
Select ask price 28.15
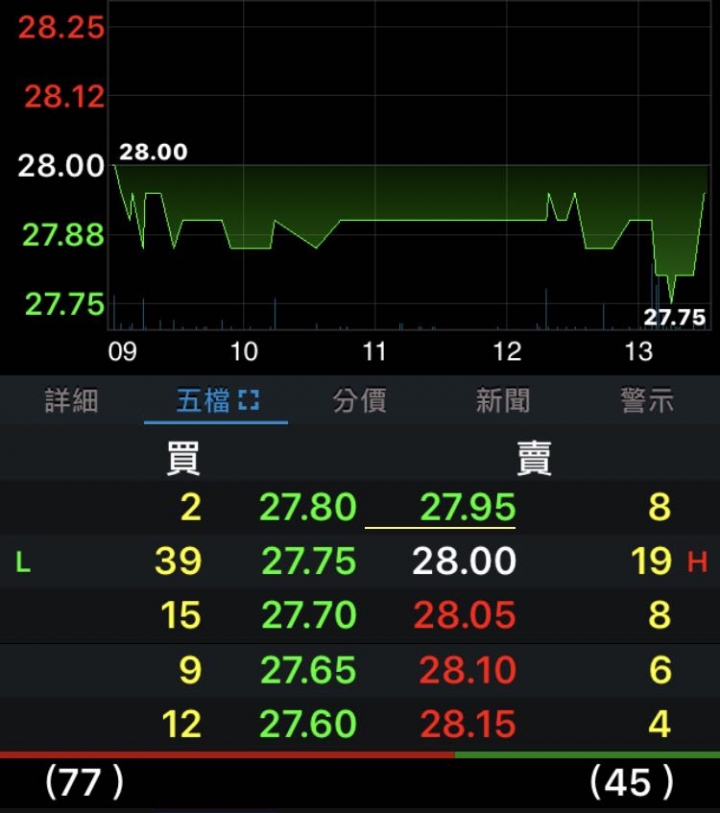click(x=468, y=724)
